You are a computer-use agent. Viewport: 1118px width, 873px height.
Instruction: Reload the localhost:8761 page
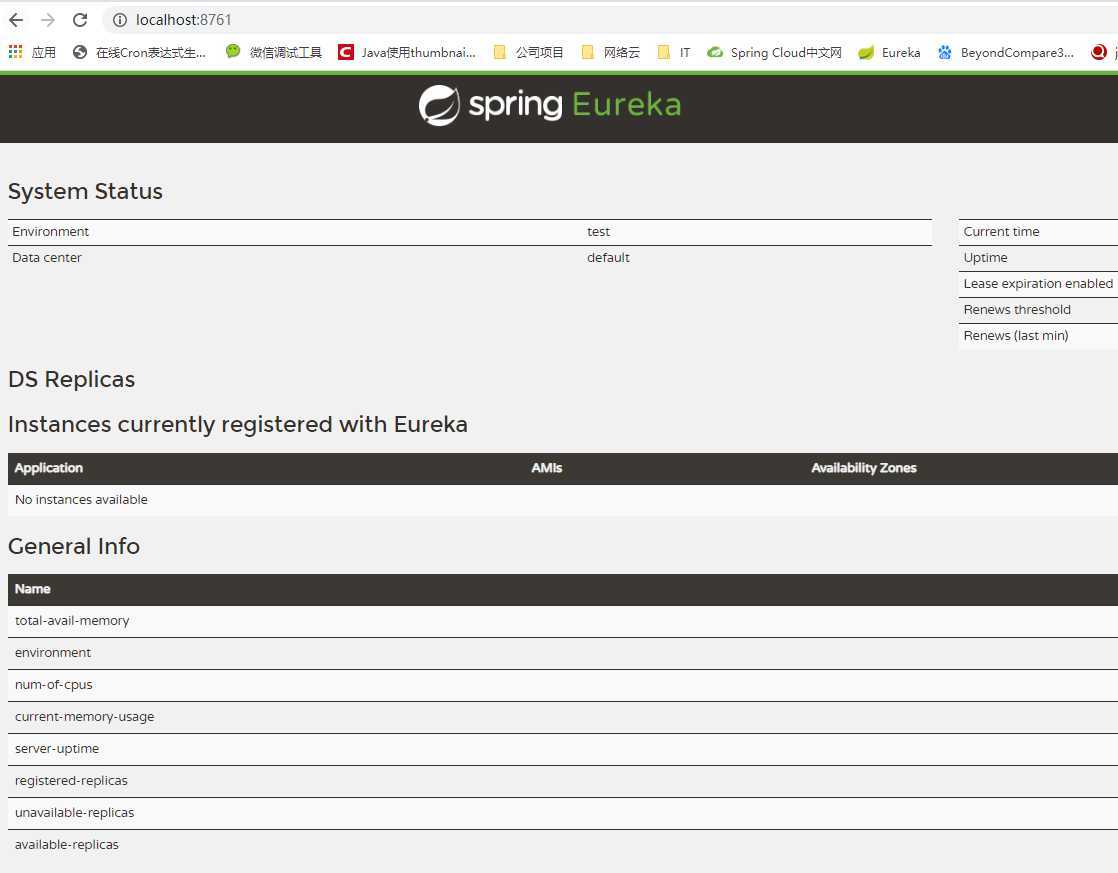click(80, 20)
